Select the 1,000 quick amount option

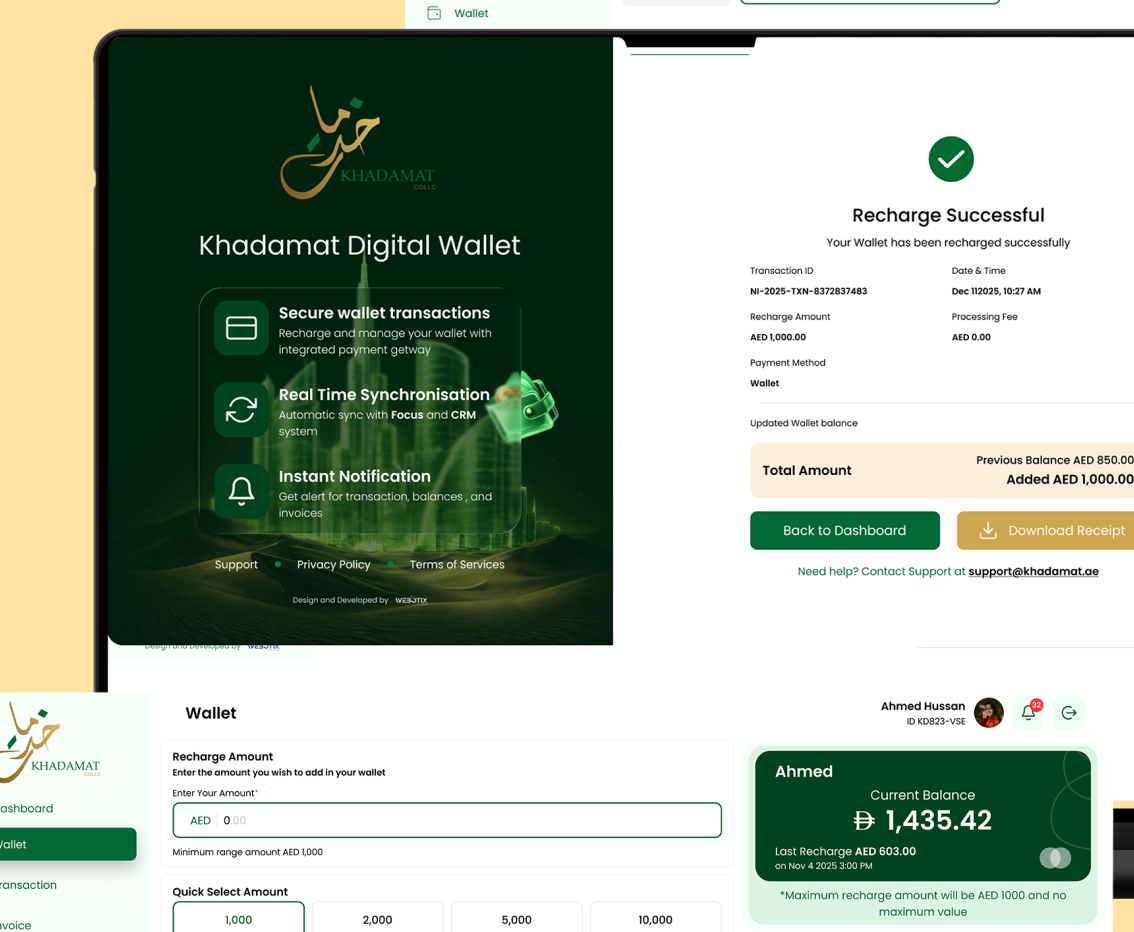coord(238,919)
